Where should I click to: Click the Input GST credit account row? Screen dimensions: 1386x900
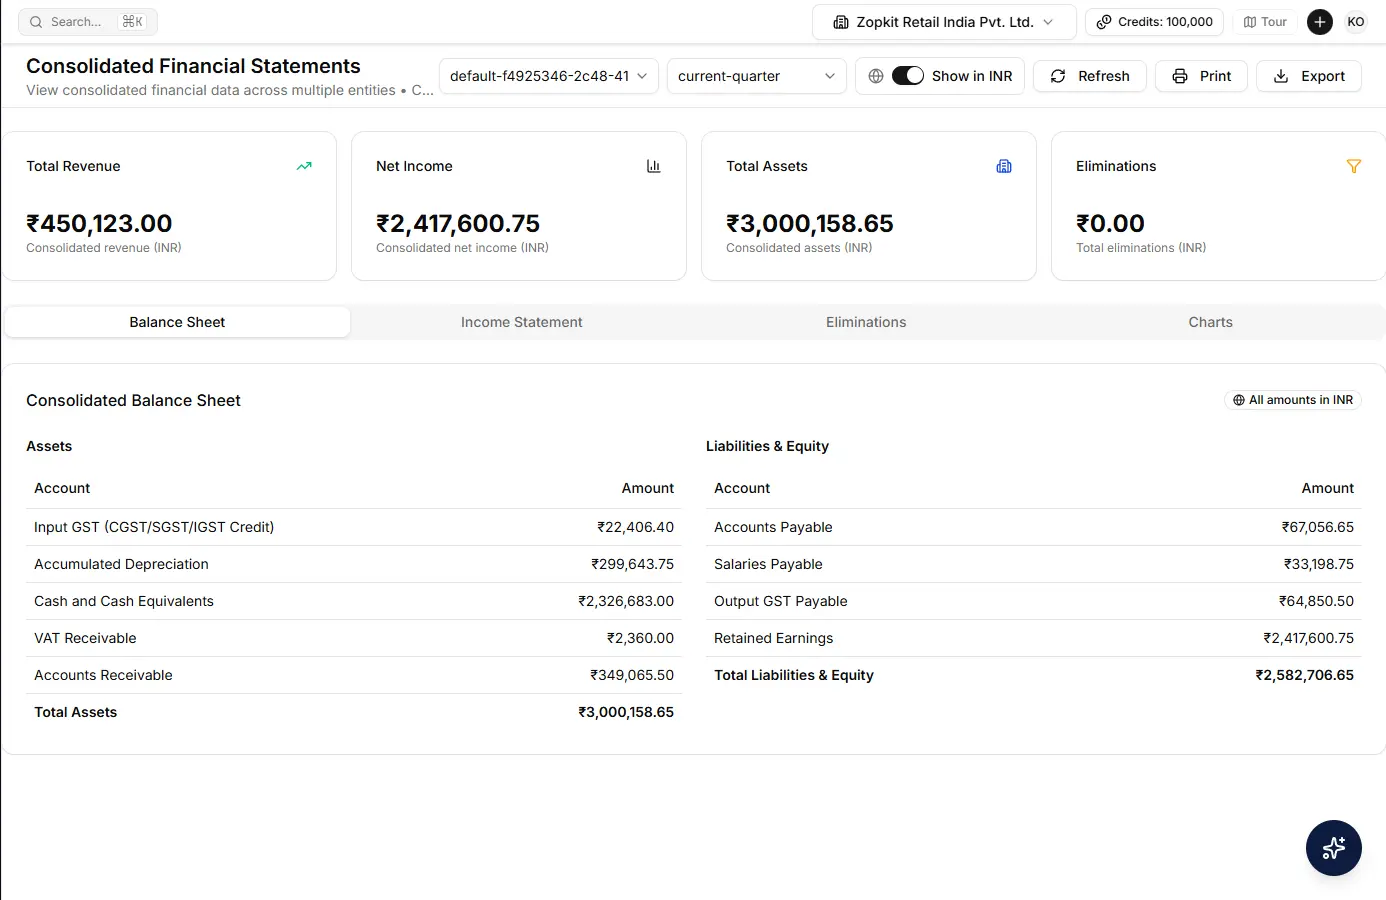tap(354, 527)
